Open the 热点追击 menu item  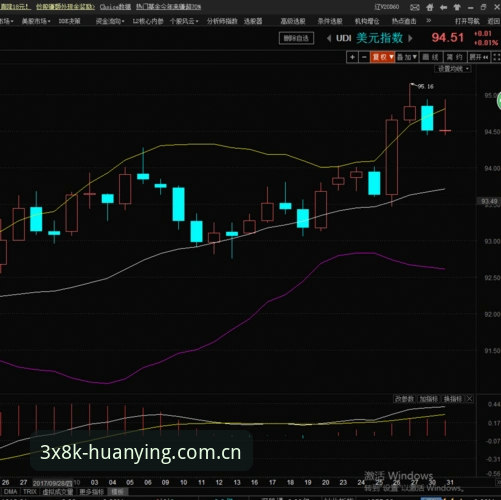pyautogui.click(x=404, y=21)
